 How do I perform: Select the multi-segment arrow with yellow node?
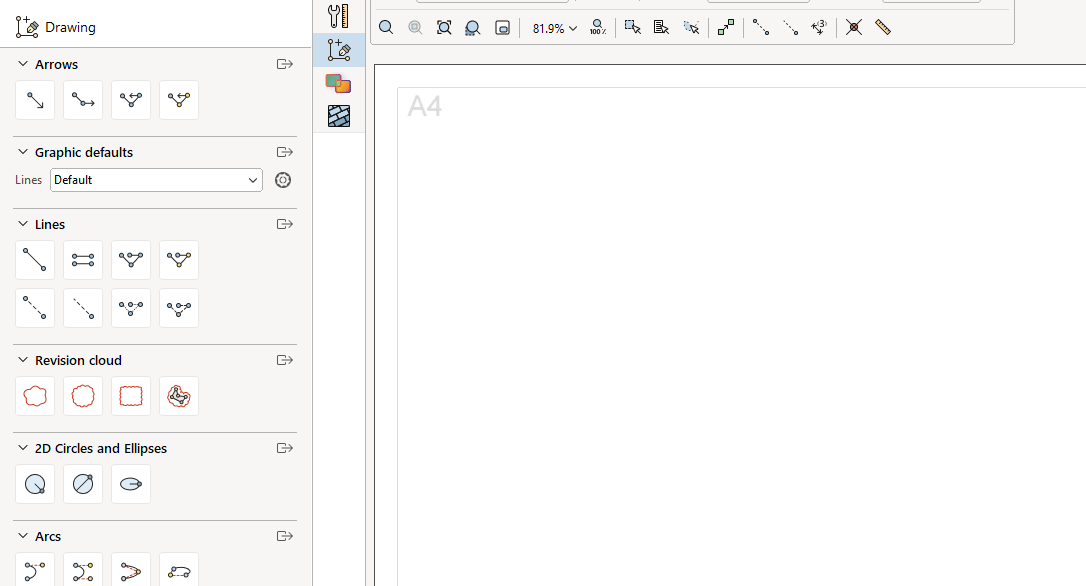(179, 100)
